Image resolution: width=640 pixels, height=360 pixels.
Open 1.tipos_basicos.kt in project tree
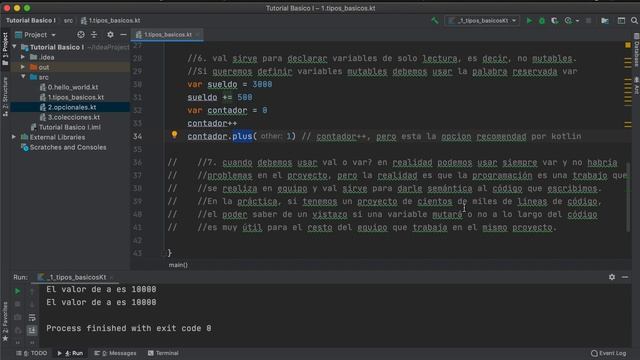[x=72, y=97]
